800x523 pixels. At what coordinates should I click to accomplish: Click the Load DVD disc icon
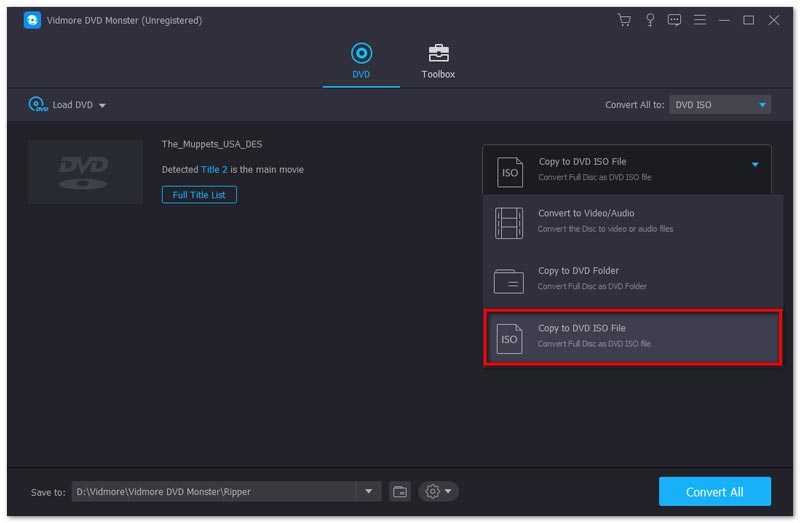[37, 104]
